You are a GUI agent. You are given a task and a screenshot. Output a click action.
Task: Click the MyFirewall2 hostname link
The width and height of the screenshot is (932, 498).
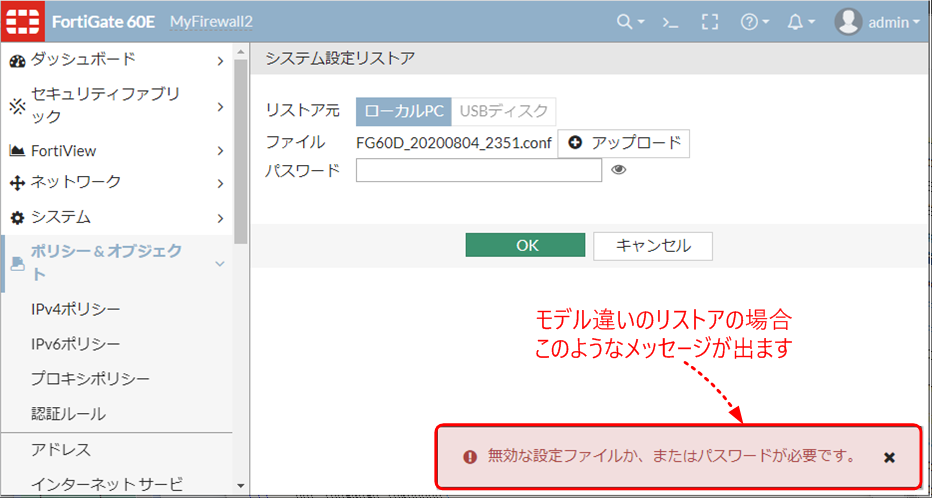(211, 23)
